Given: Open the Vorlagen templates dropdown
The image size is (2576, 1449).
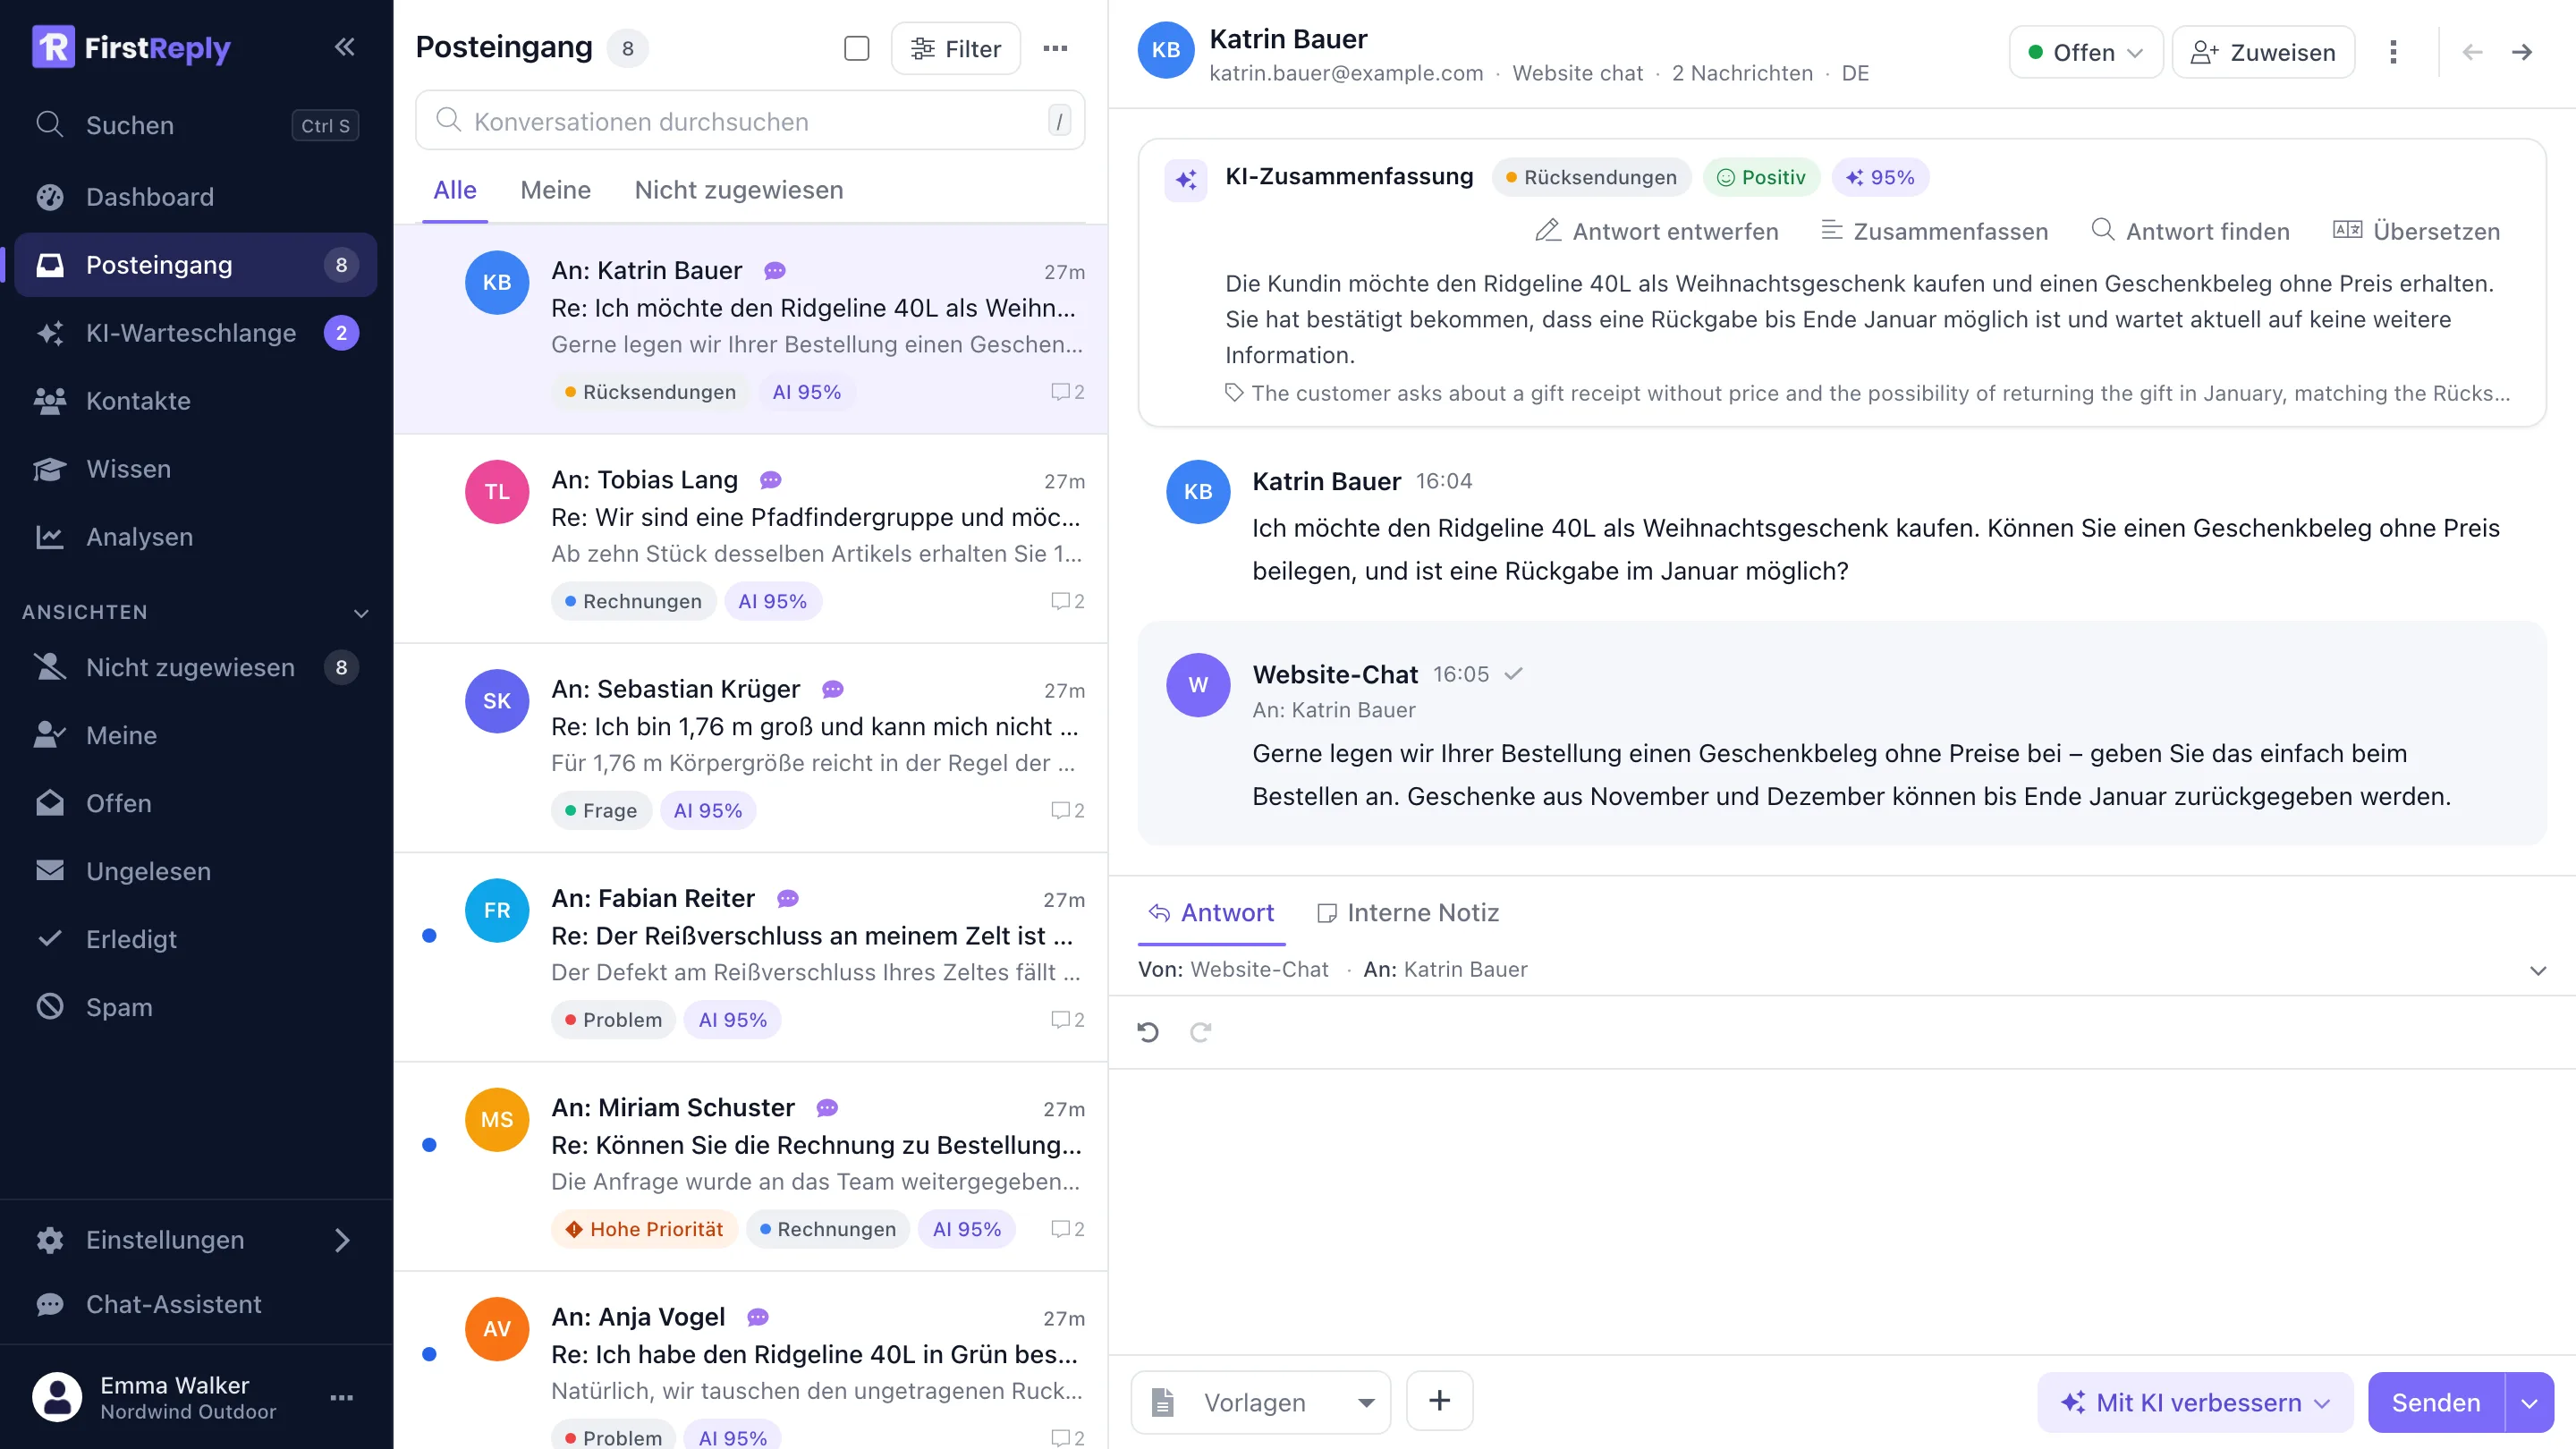Looking at the screenshot, I should pyautogui.click(x=1260, y=1402).
